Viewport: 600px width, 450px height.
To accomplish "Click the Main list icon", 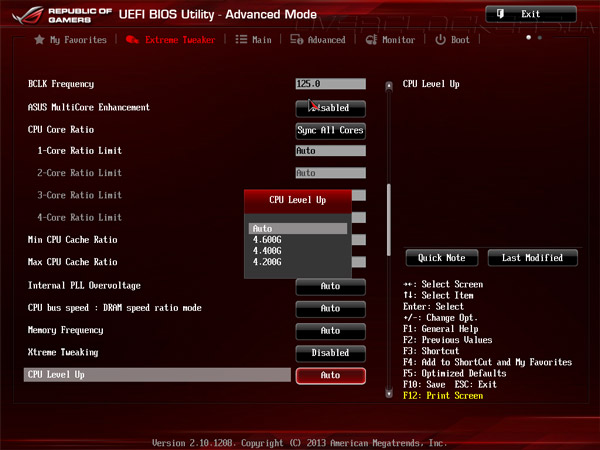I will pyautogui.click(x=241, y=39).
